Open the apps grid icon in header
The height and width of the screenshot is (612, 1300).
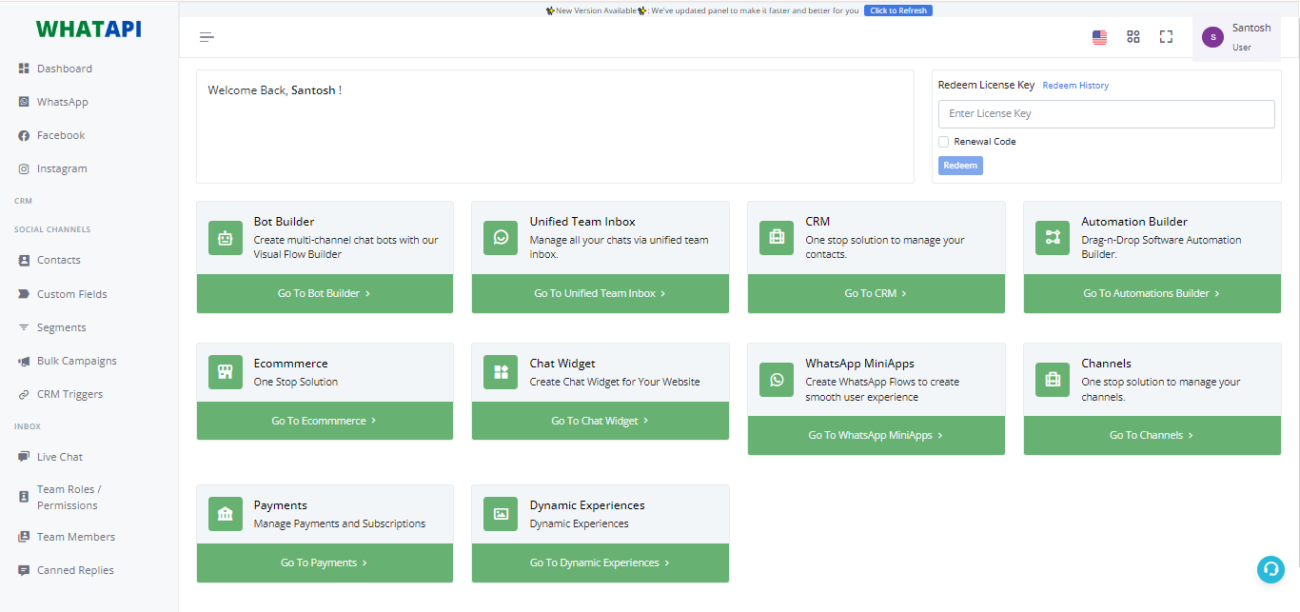point(1133,37)
